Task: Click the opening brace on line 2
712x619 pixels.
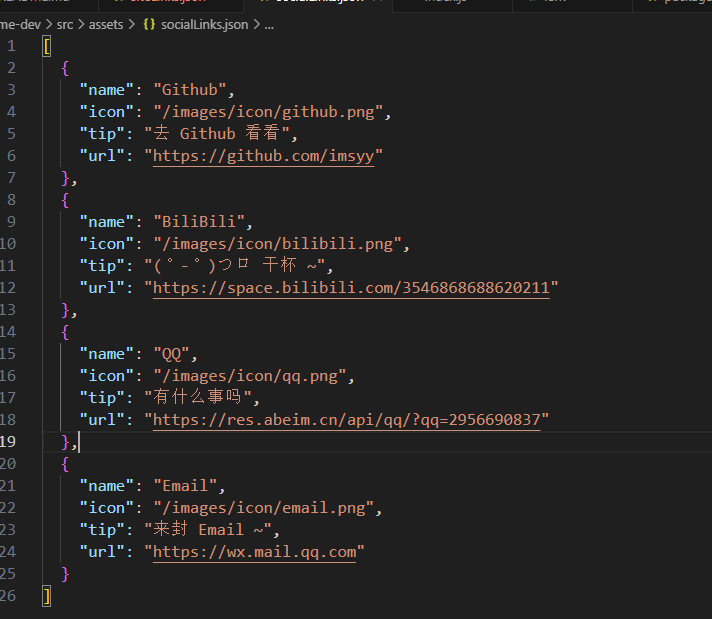Action: pos(65,69)
